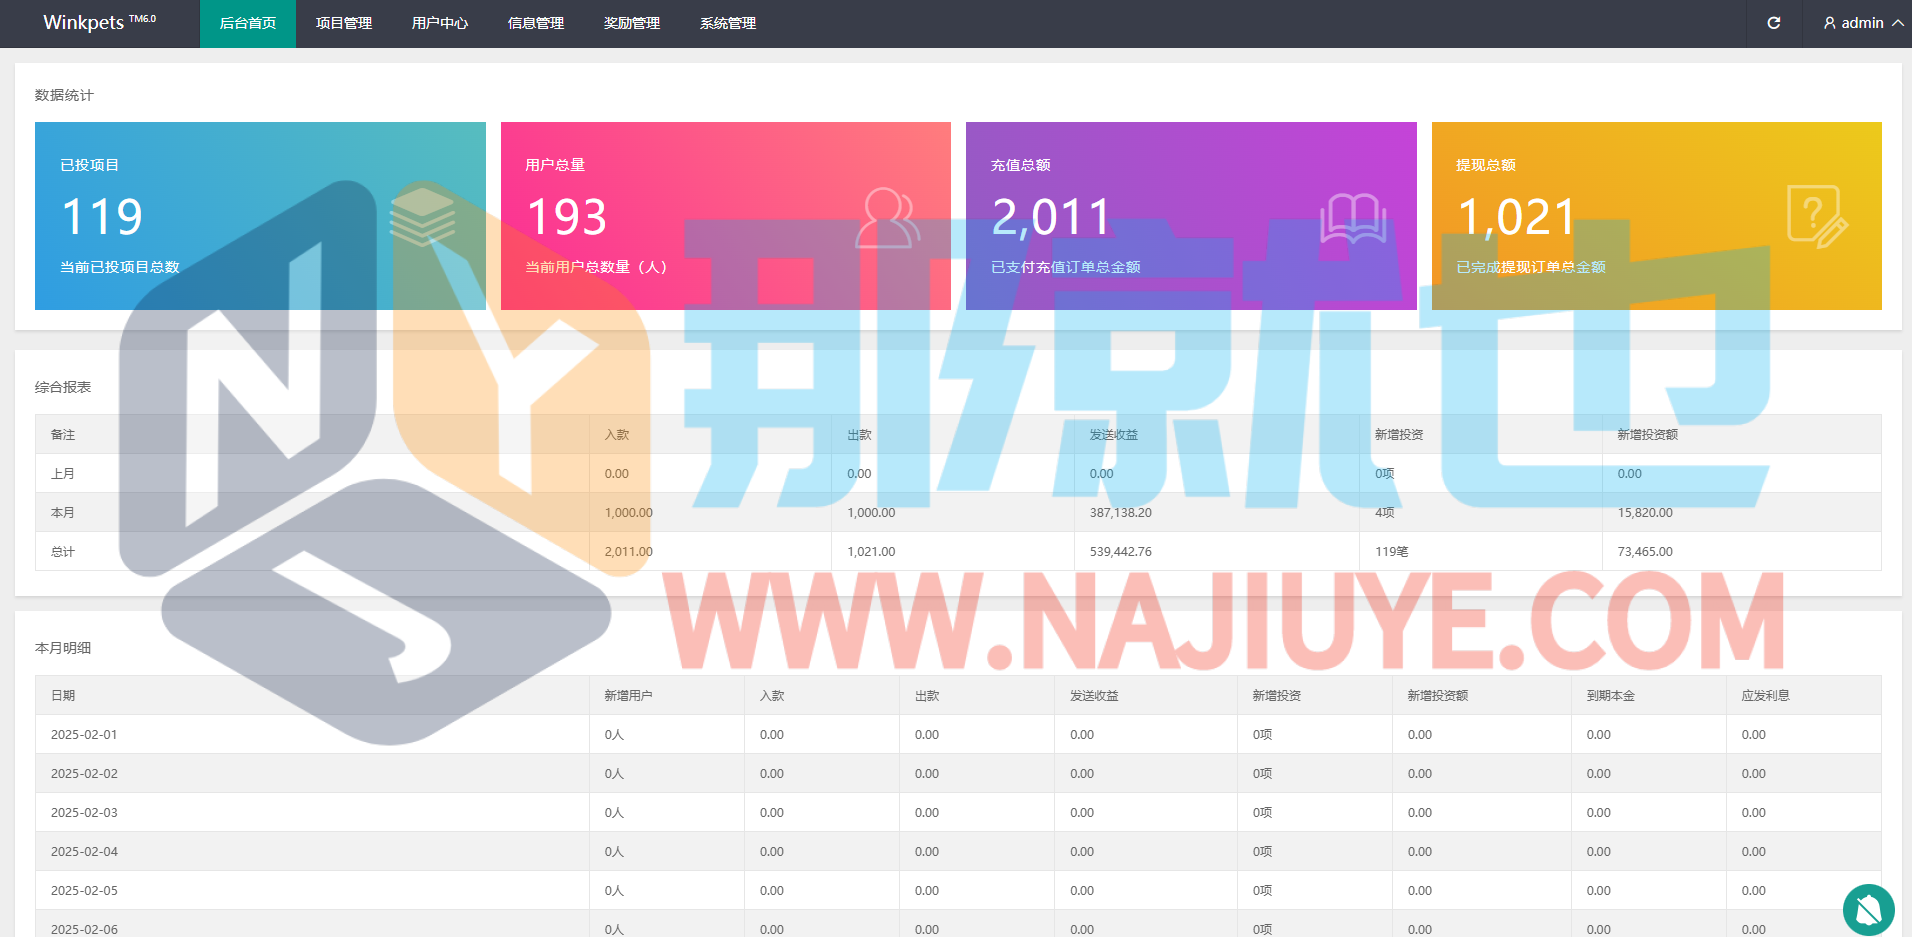The height and width of the screenshot is (937, 1912).
Task: Open the 项目管理 menu
Action: 344,23
